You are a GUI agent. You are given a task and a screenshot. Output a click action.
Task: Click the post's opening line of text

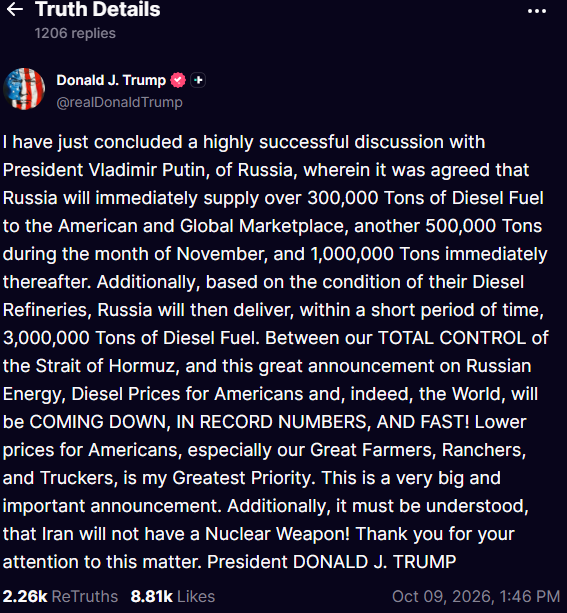(244, 142)
